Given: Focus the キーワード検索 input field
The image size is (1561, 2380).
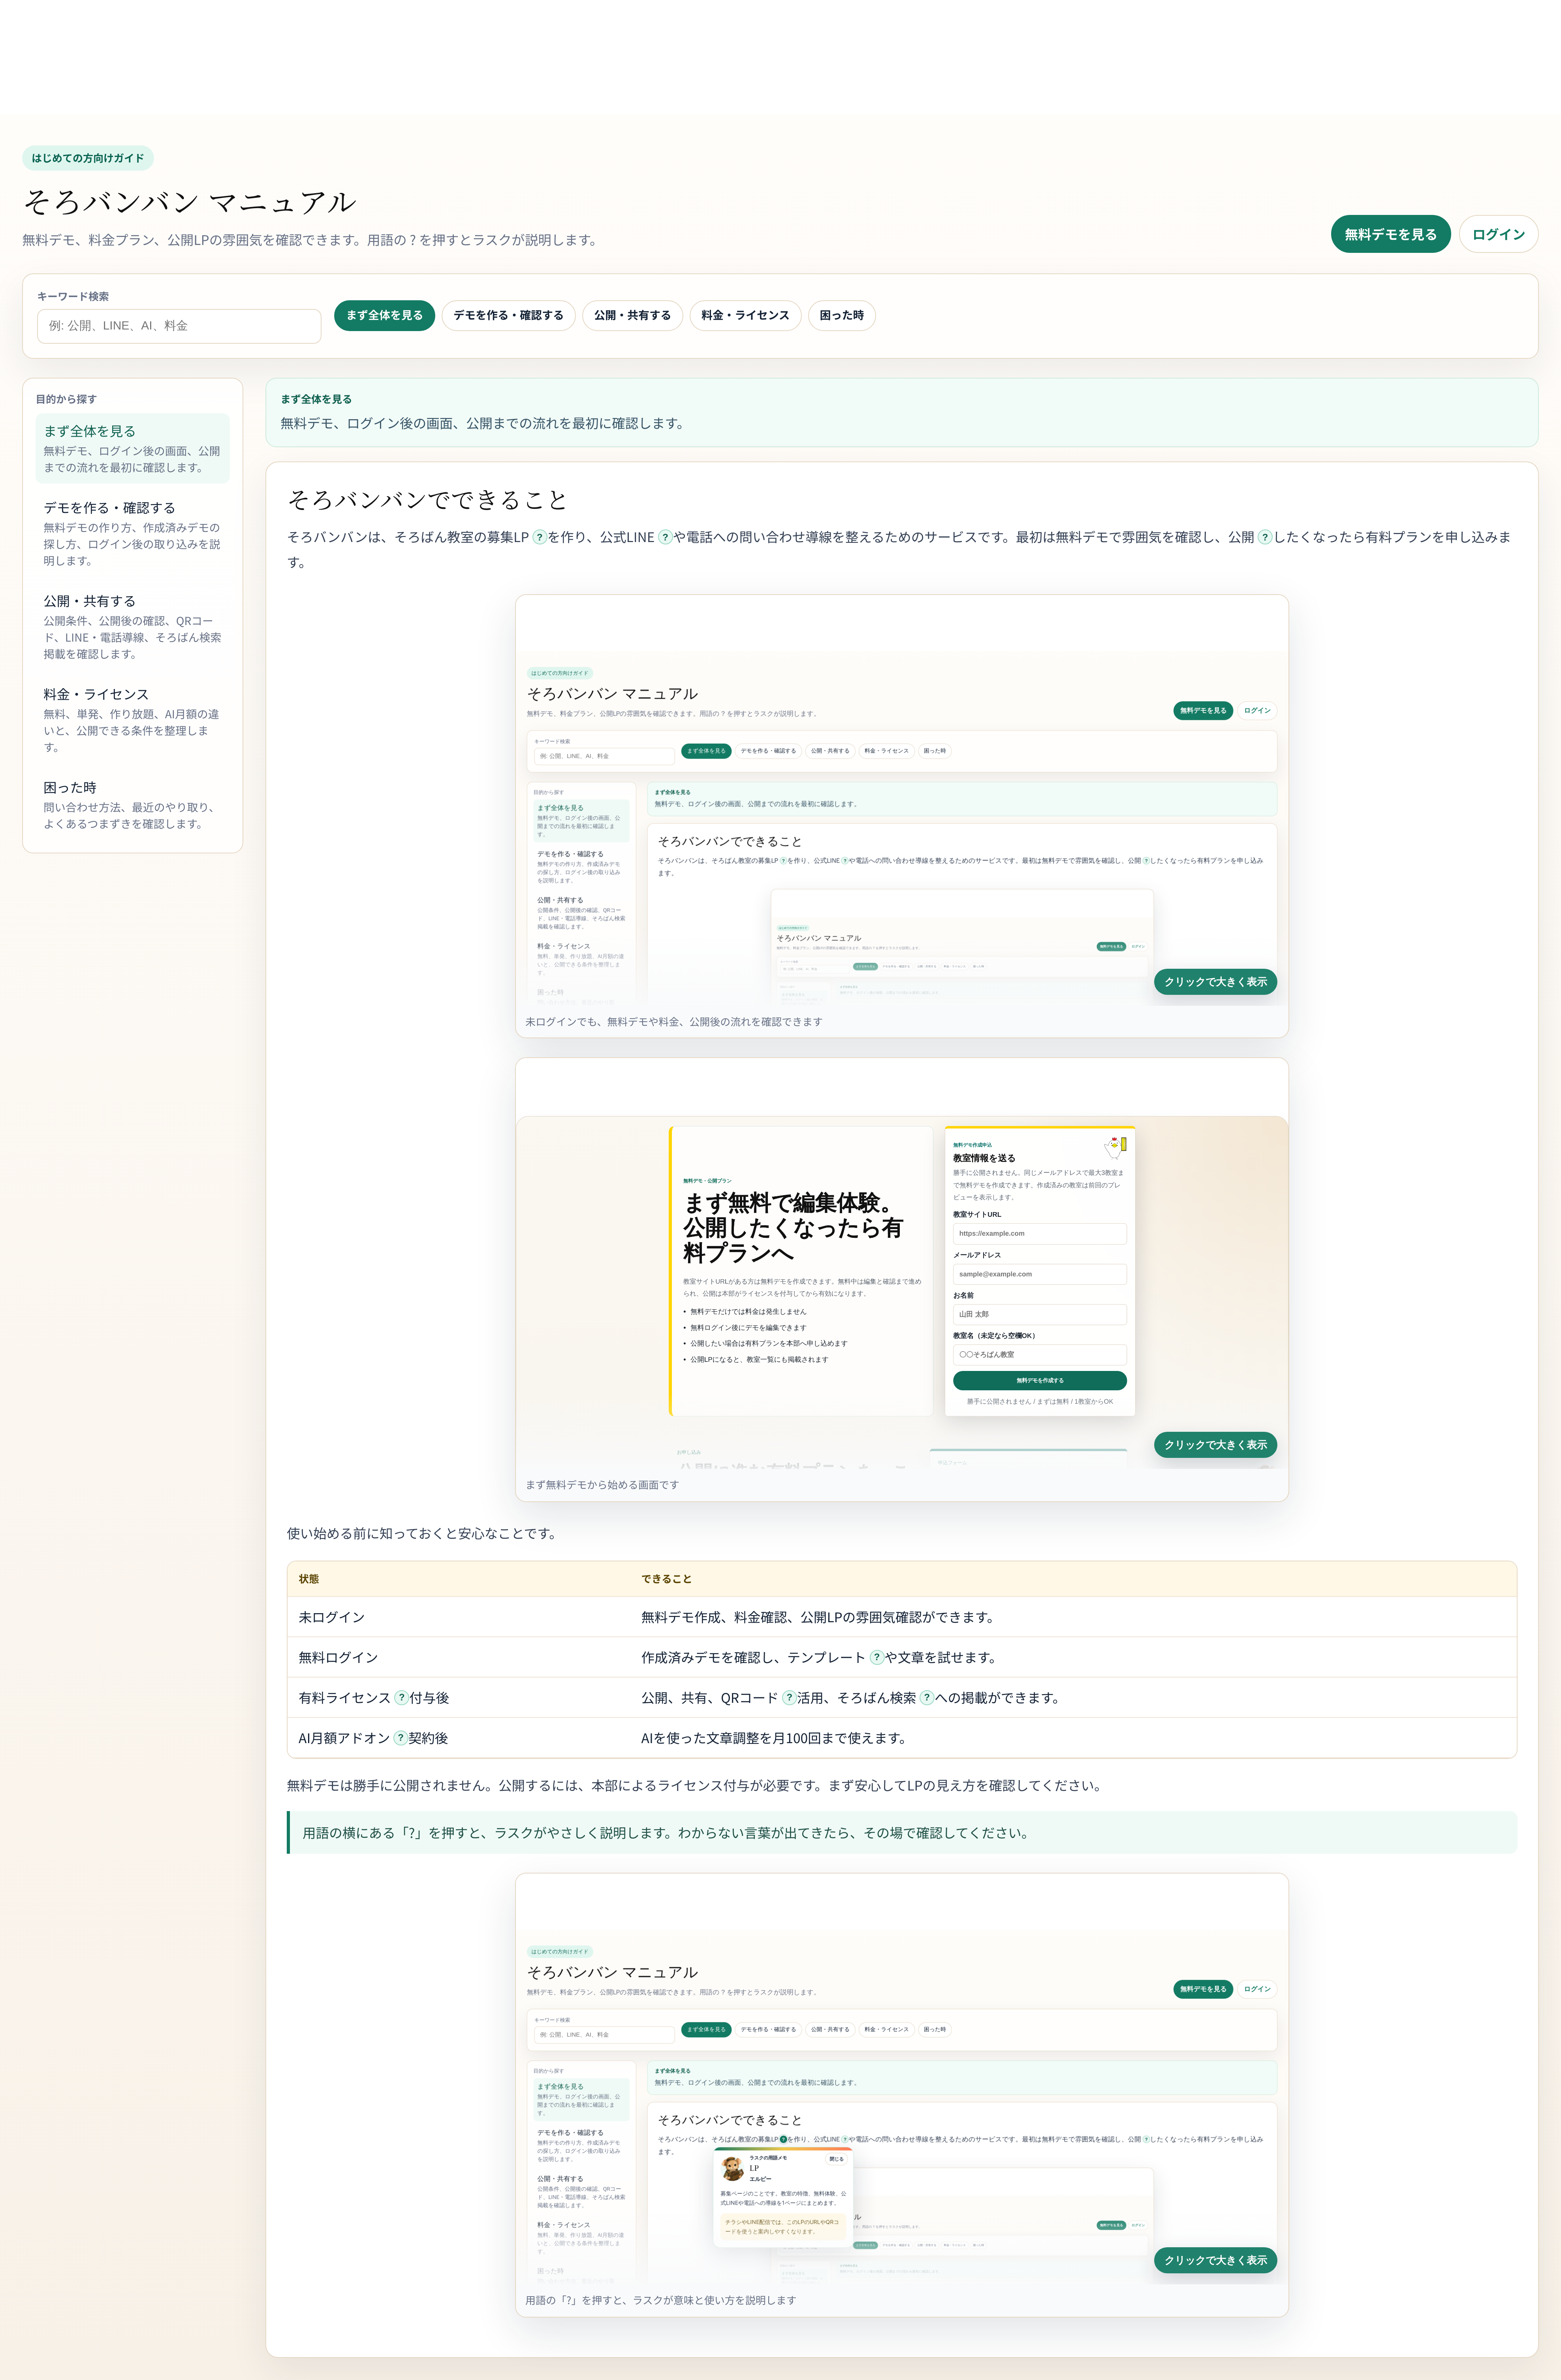Looking at the screenshot, I should 179,326.
